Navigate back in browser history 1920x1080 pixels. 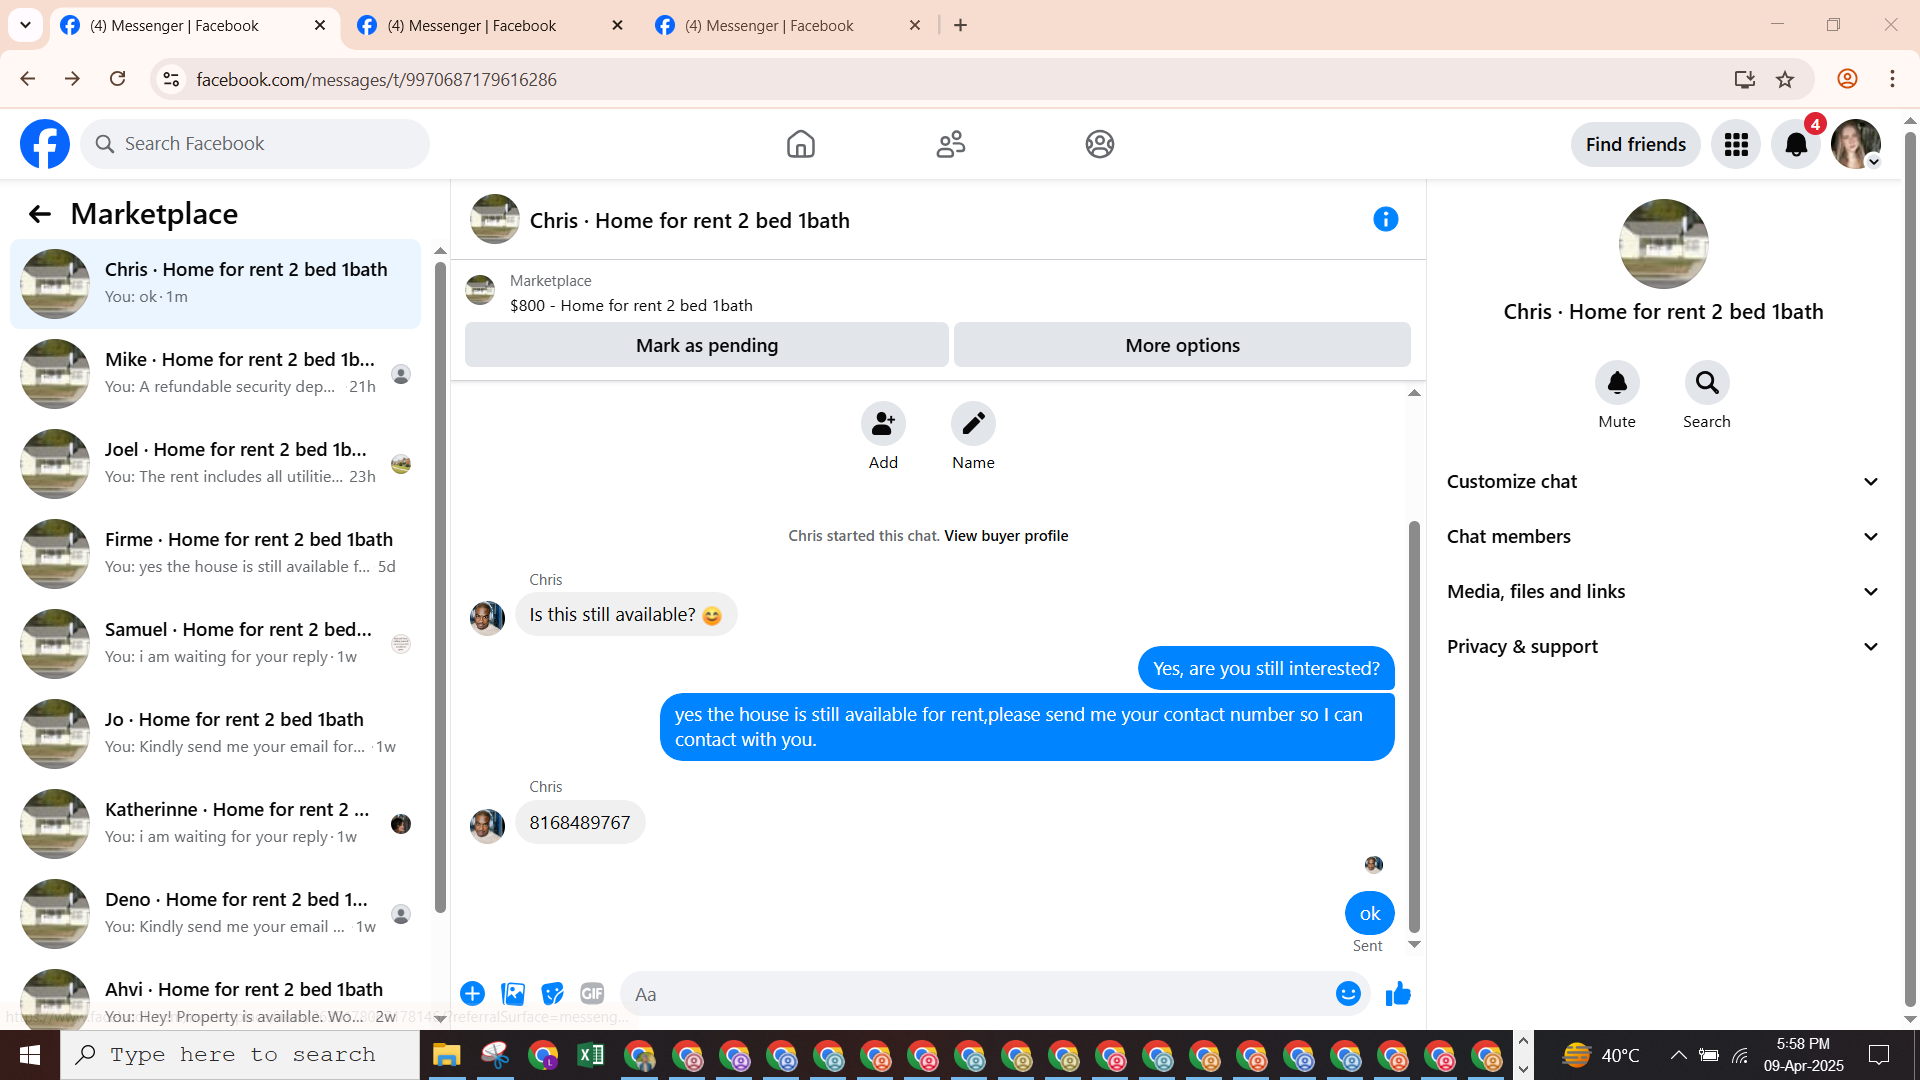pyautogui.click(x=28, y=79)
